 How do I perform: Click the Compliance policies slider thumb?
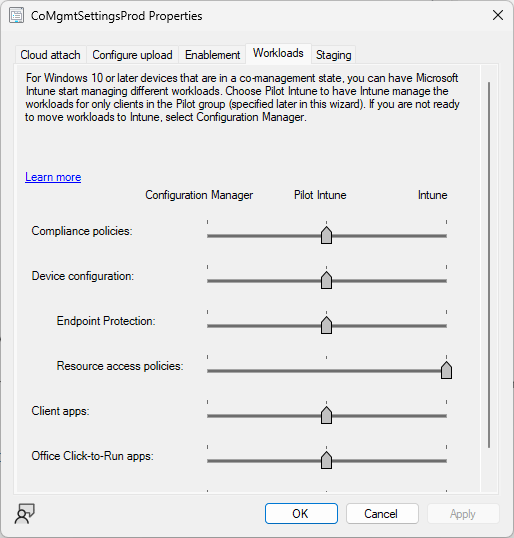click(326, 235)
